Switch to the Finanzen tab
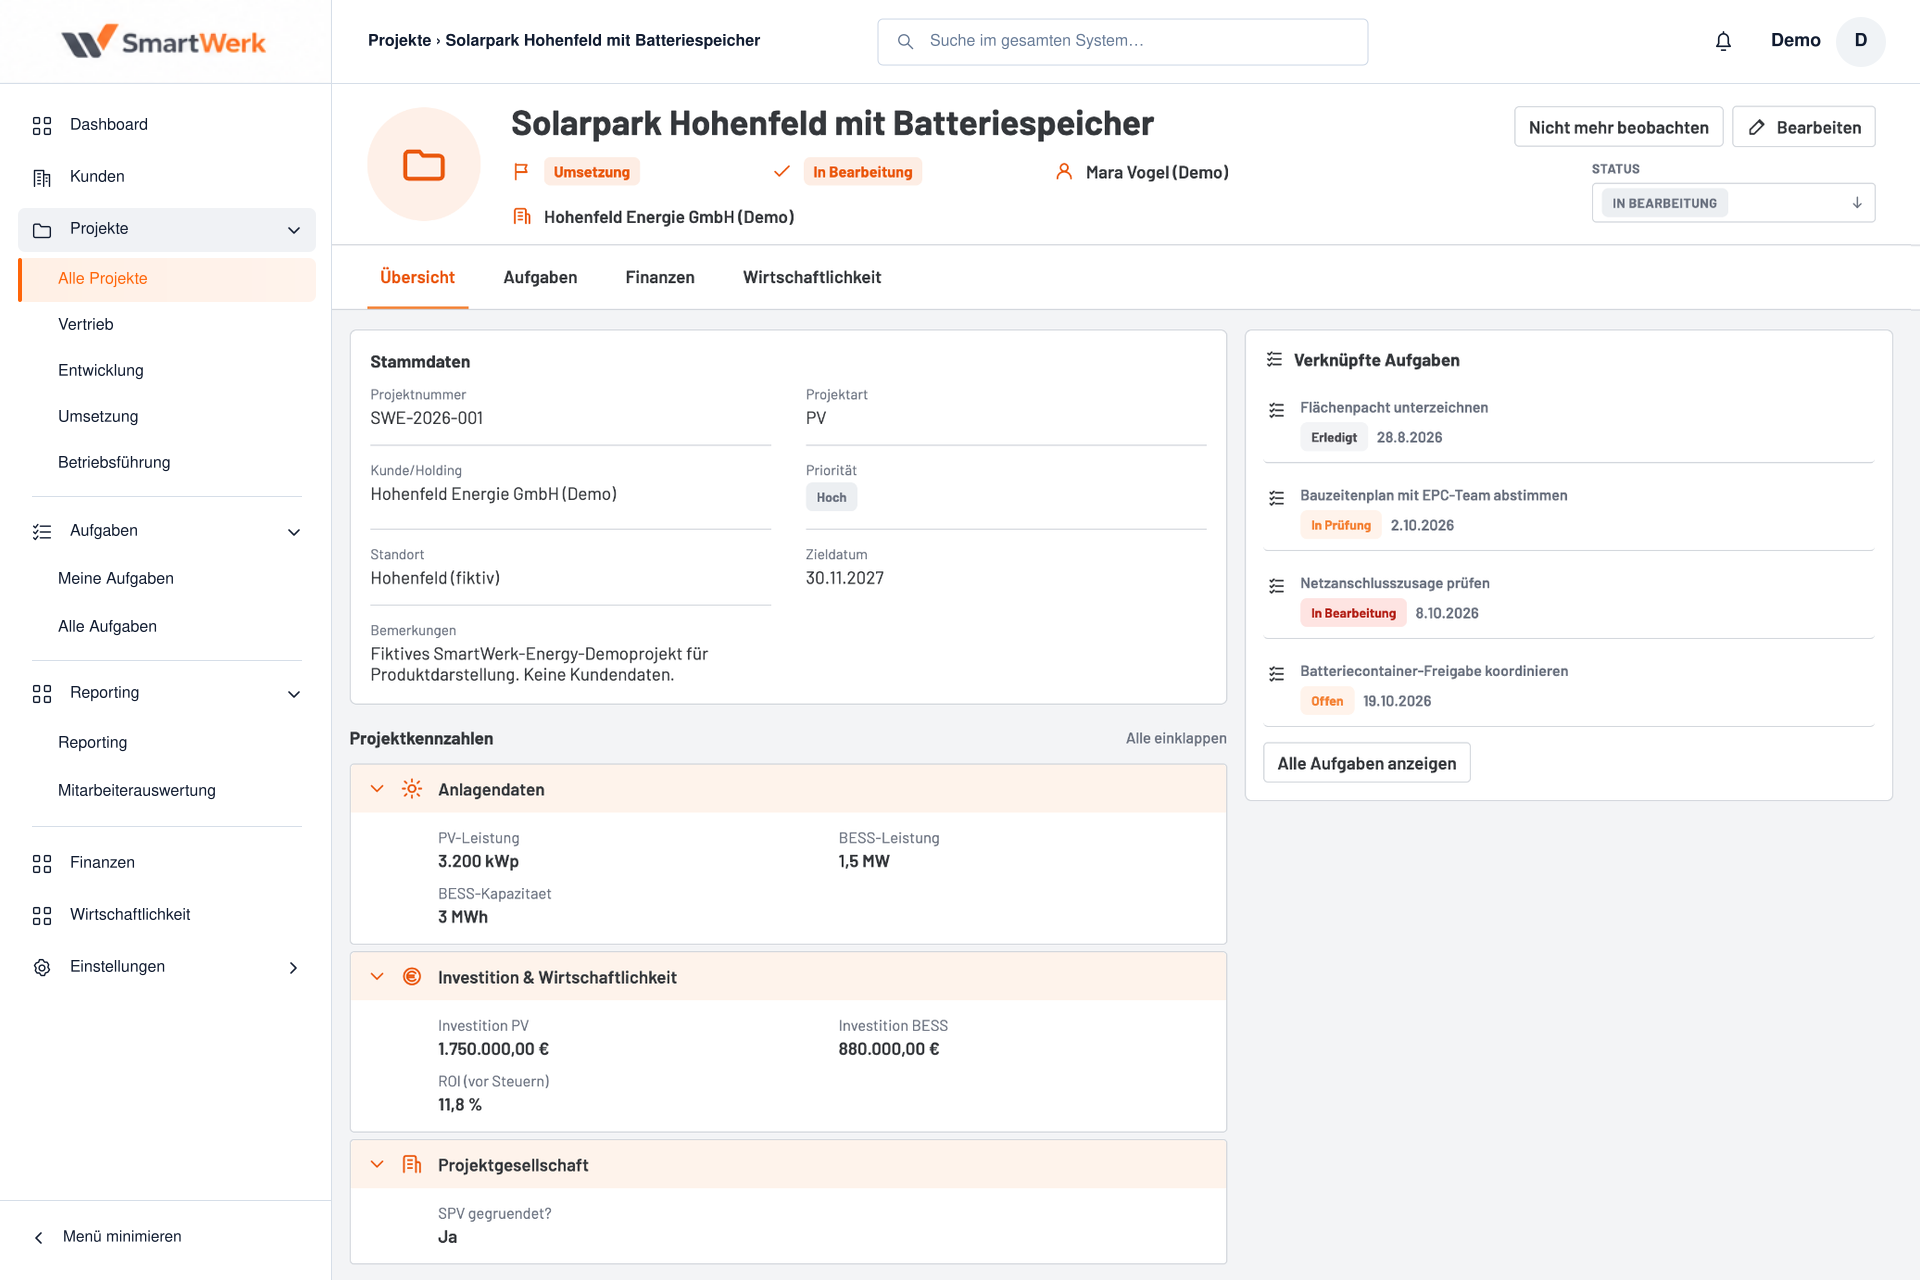 click(660, 278)
